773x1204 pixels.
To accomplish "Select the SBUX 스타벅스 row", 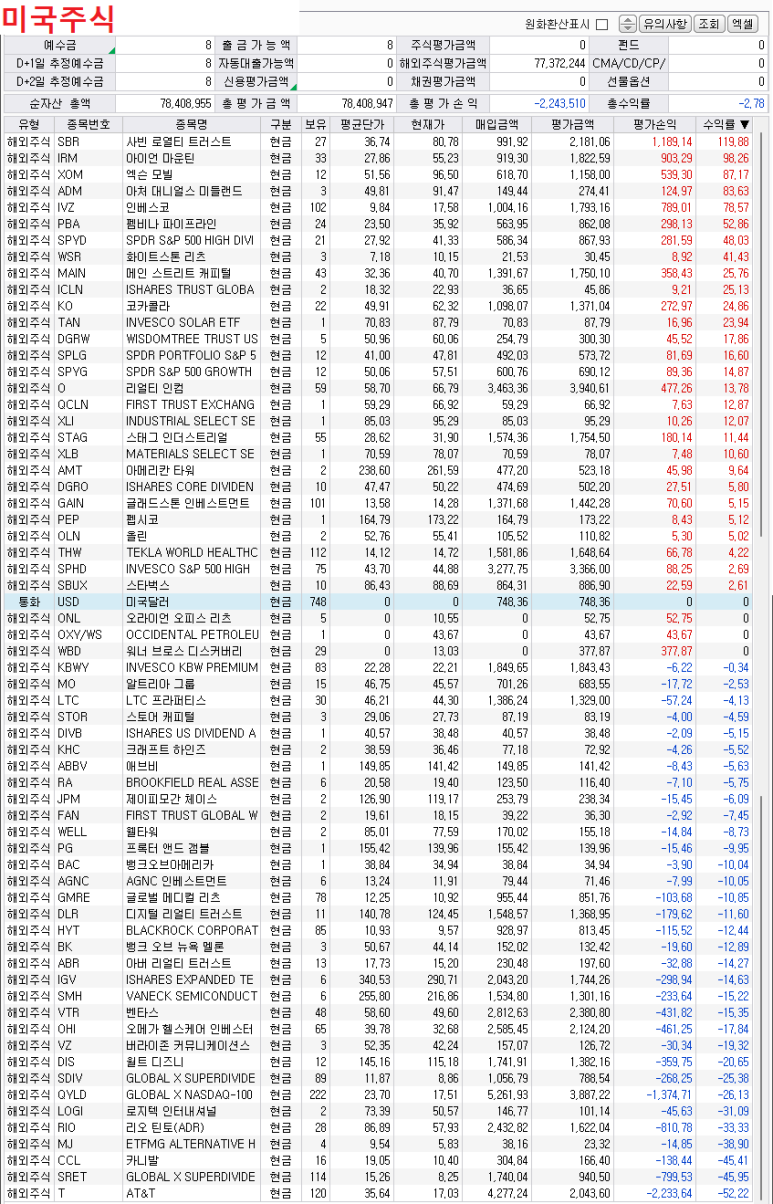I will [379, 585].
